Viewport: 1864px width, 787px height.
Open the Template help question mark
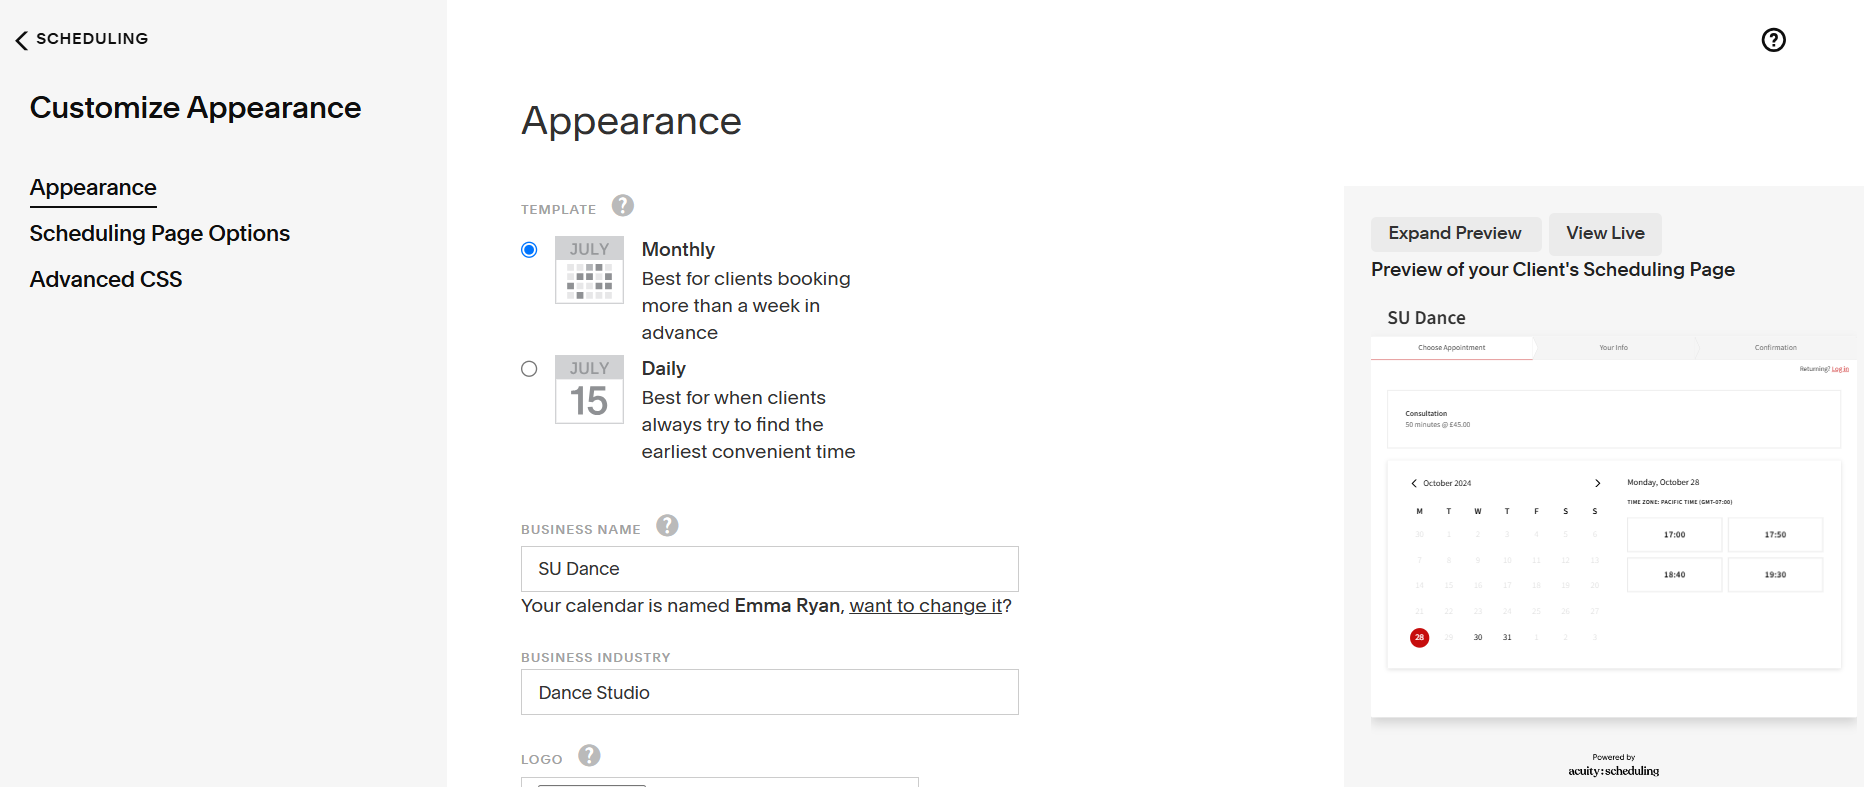click(622, 205)
